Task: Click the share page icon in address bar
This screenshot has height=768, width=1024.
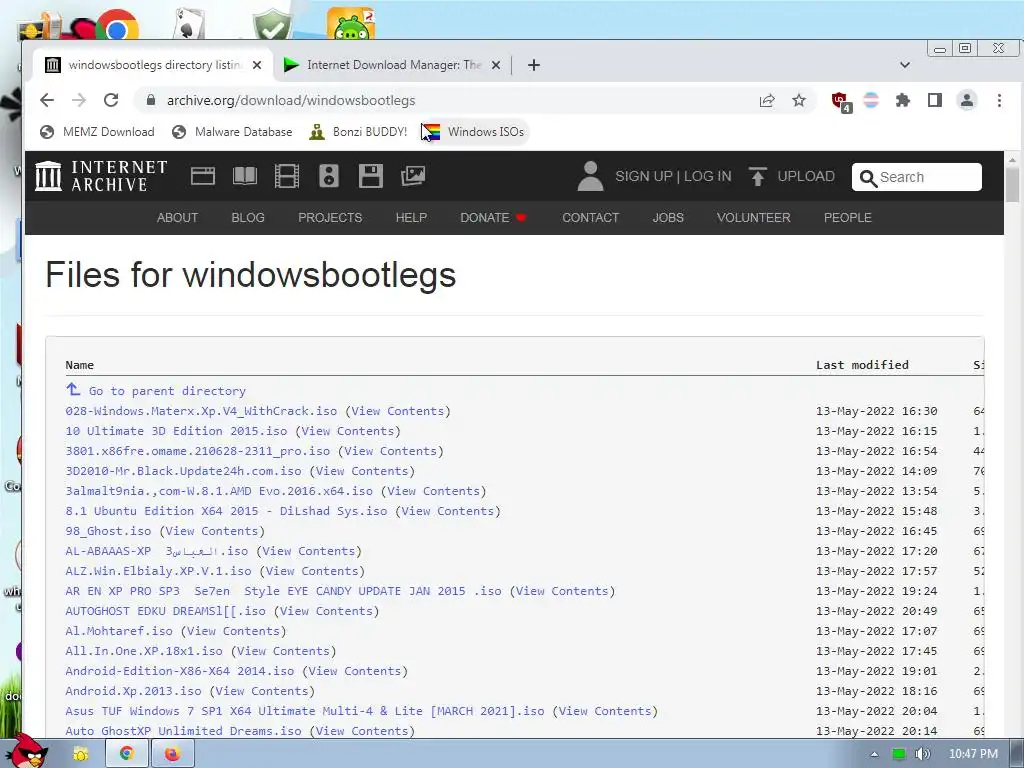Action: click(767, 101)
